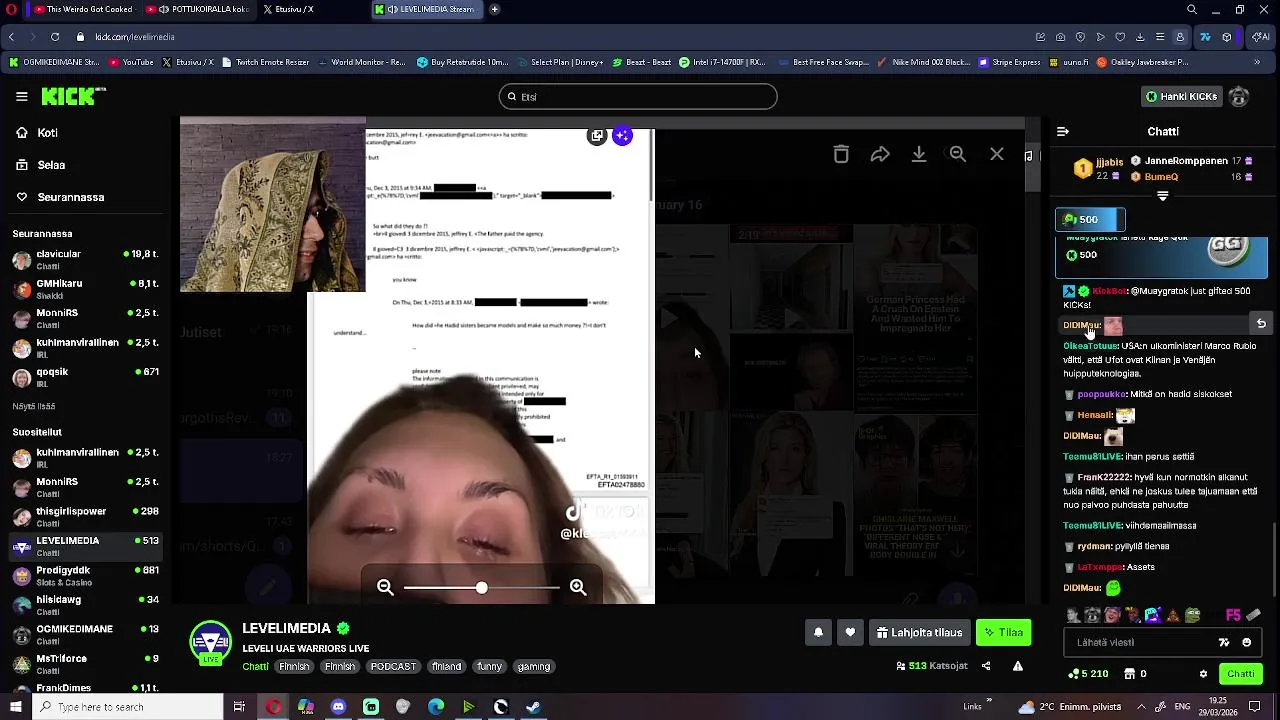Screen dimensions: 1280x720
Task: Switch to This Weirdo Got Cooked tab
Action: point(83,9)
